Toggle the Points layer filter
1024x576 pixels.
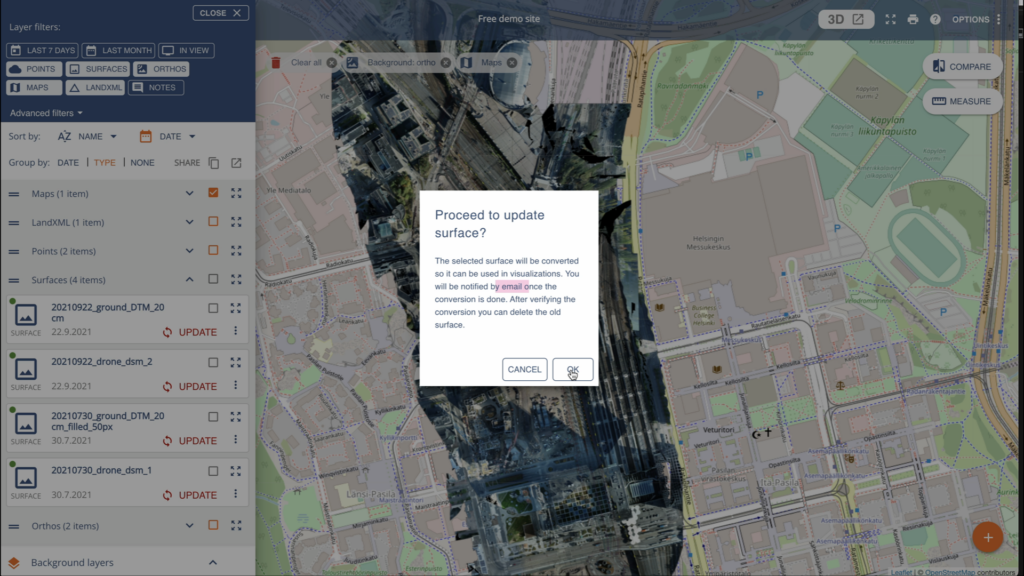34,69
